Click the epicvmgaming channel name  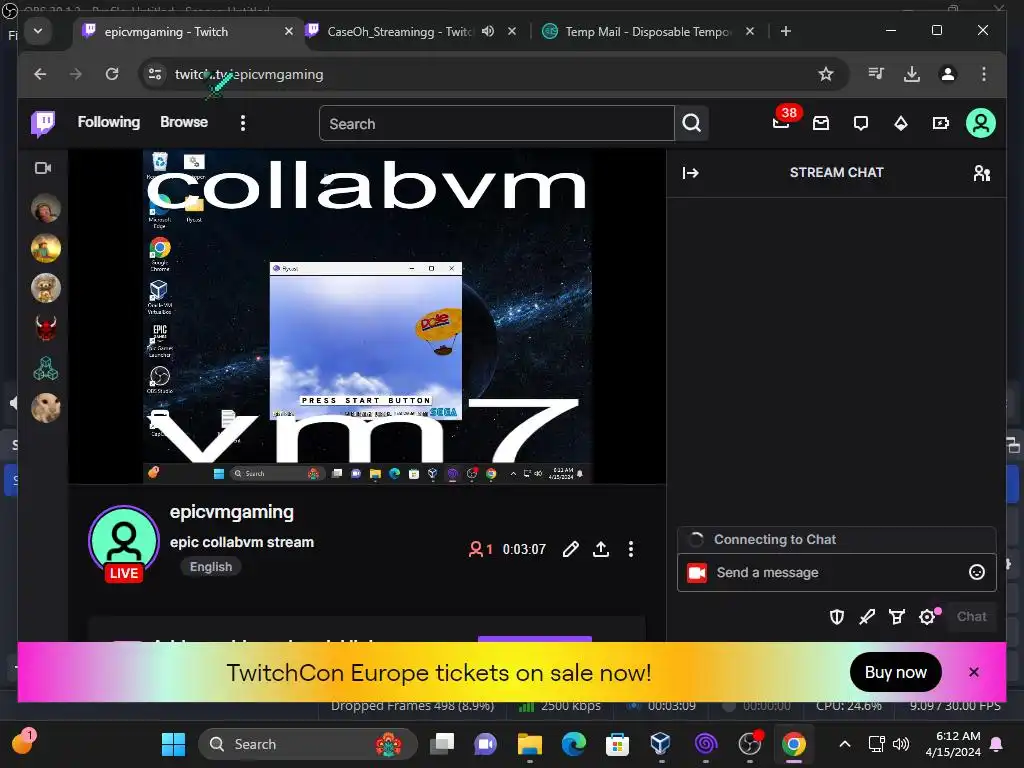click(232, 513)
